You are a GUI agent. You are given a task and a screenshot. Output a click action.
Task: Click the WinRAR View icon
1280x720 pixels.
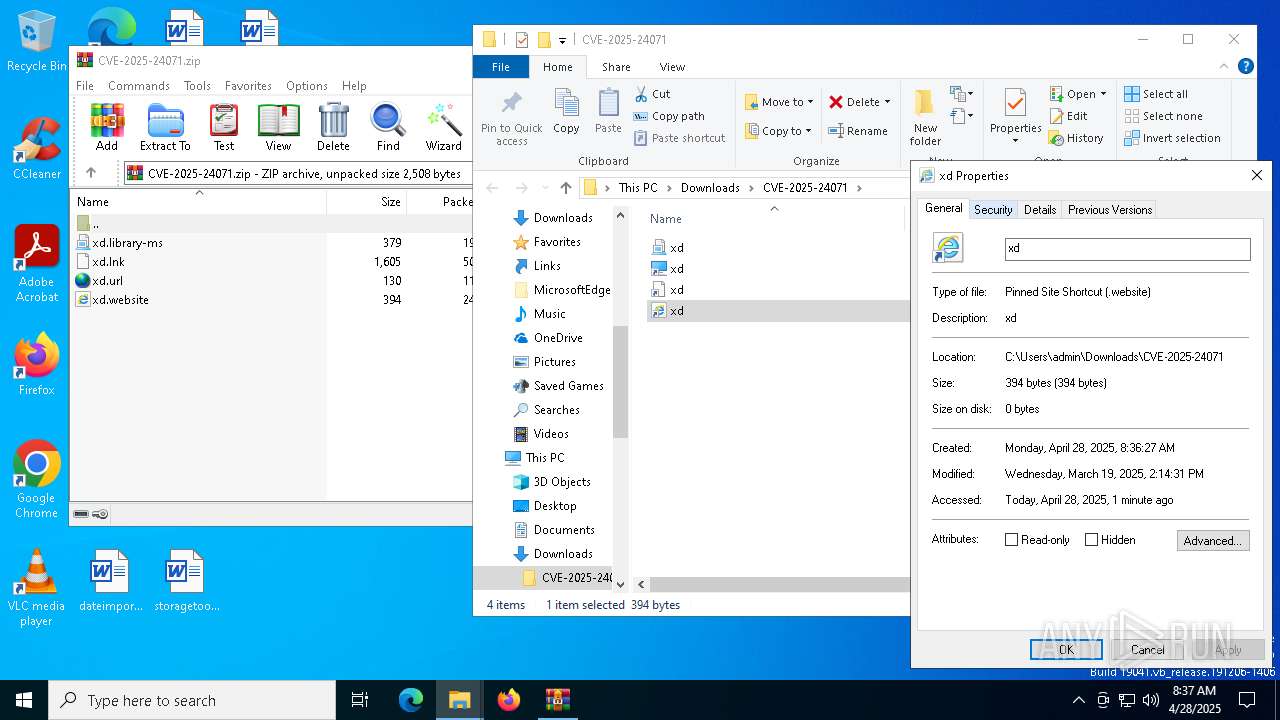[x=278, y=127]
